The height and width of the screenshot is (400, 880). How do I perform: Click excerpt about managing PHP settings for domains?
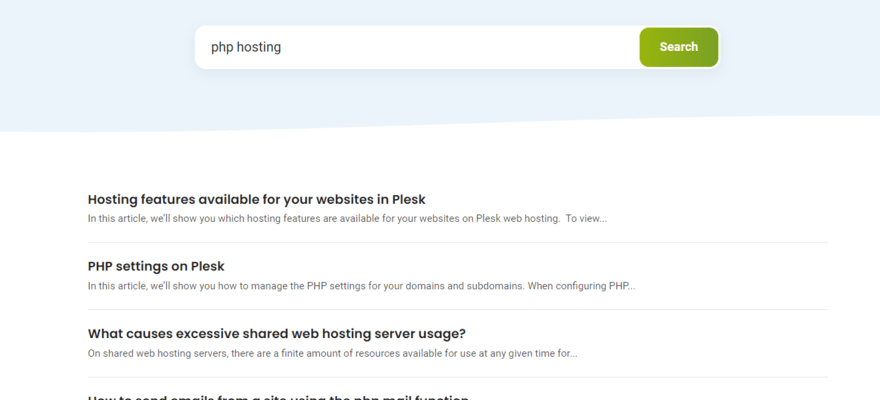click(x=361, y=286)
